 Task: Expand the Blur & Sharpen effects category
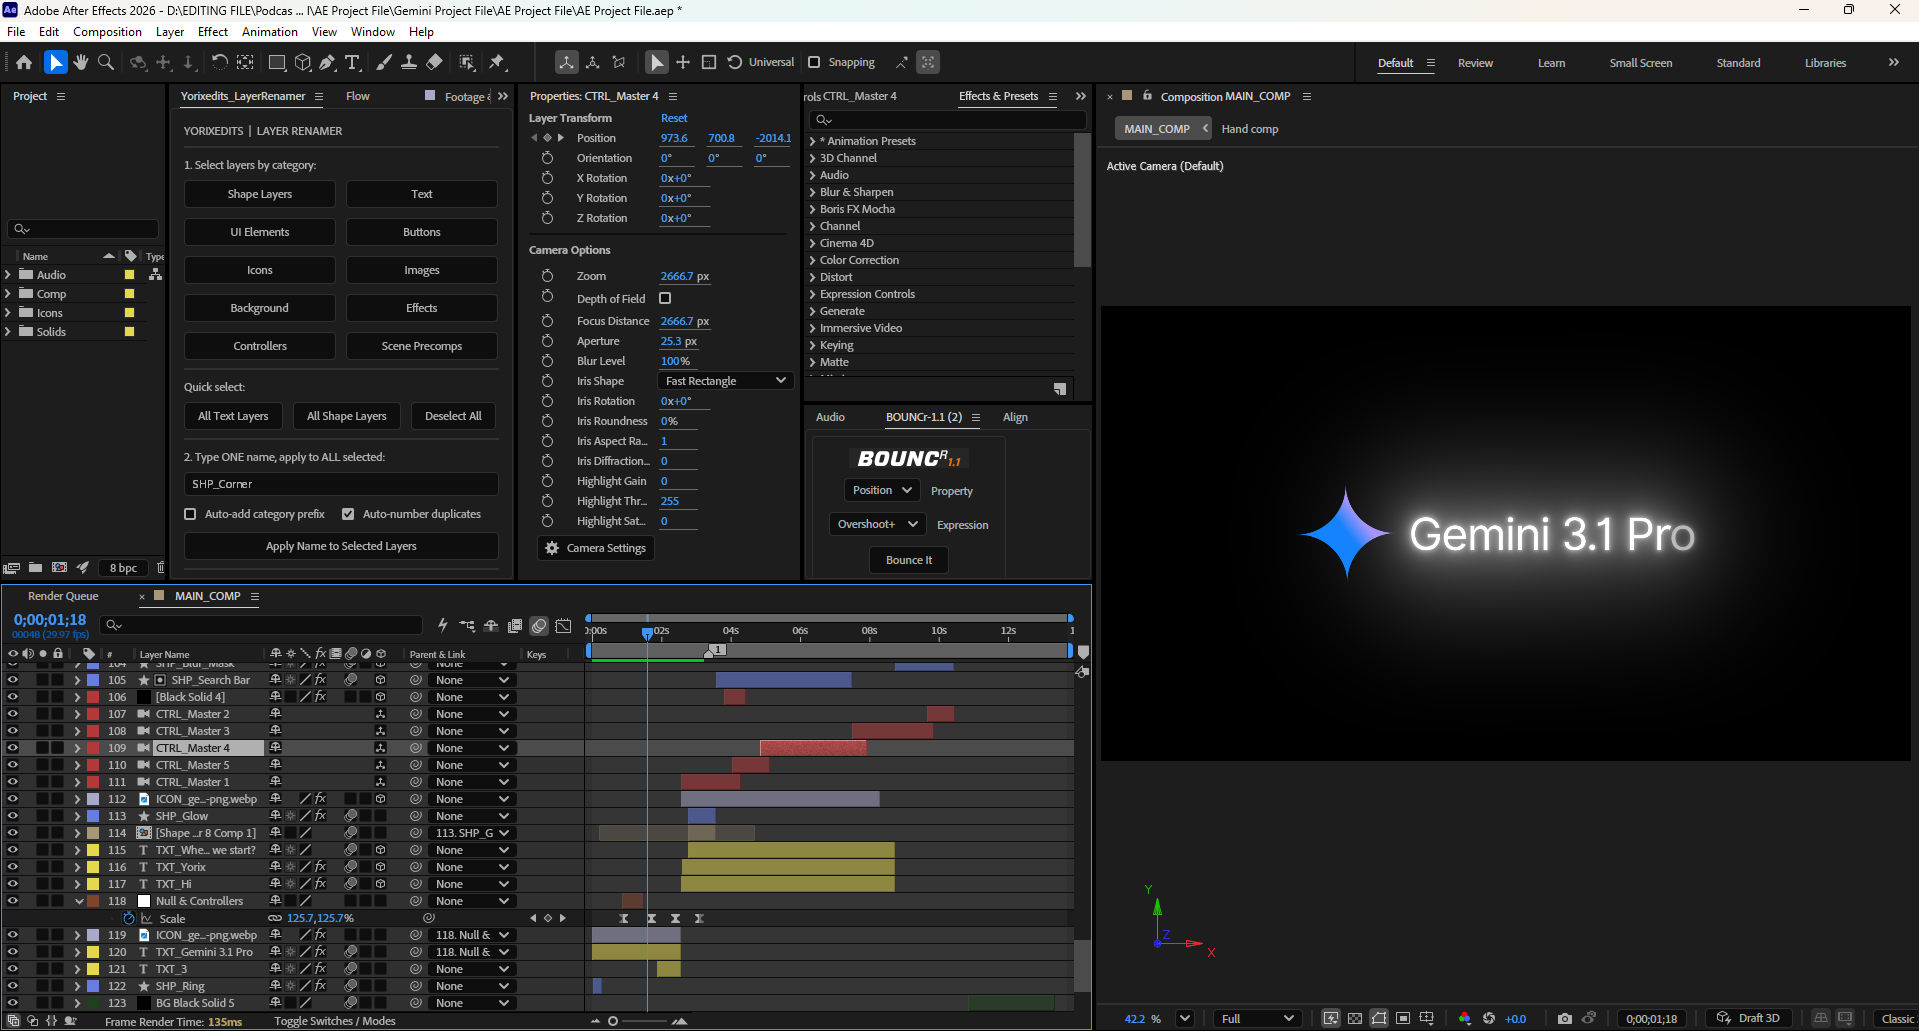(x=813, y=192)
